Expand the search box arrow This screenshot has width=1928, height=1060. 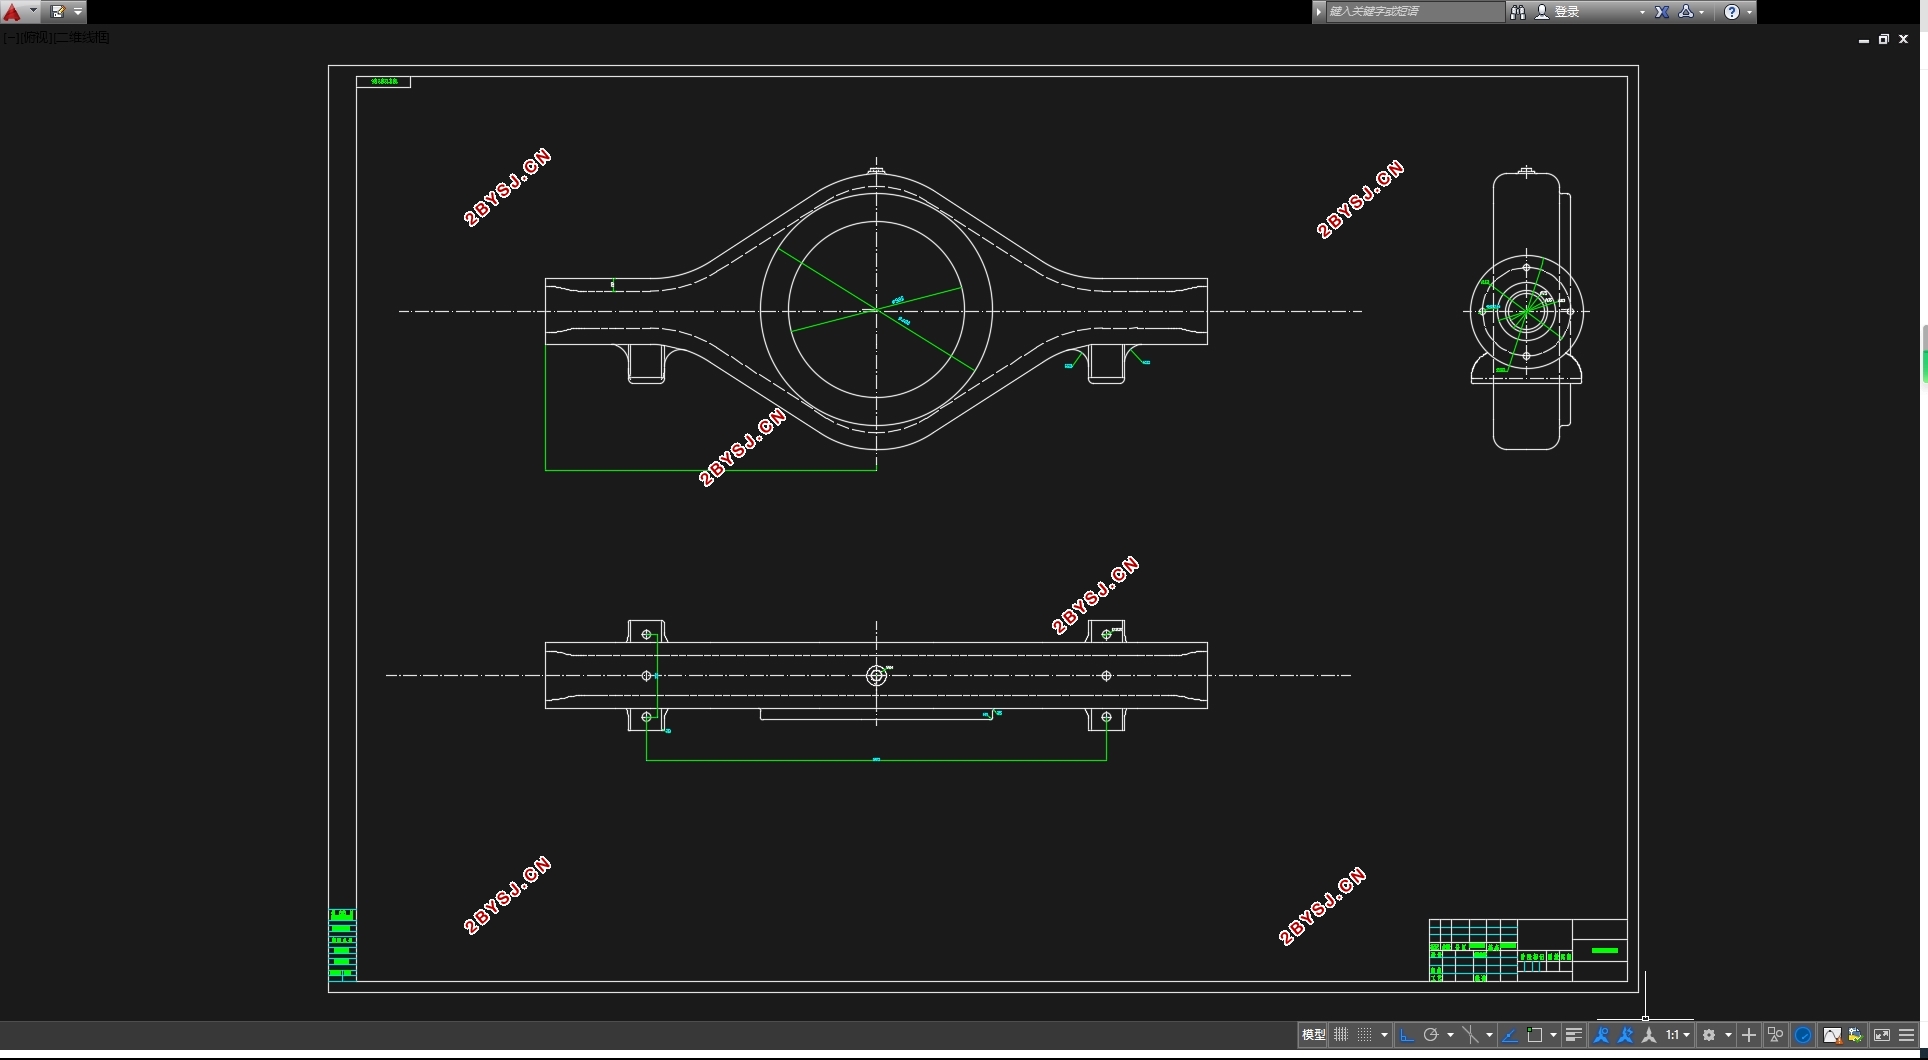coord(1319,12)
